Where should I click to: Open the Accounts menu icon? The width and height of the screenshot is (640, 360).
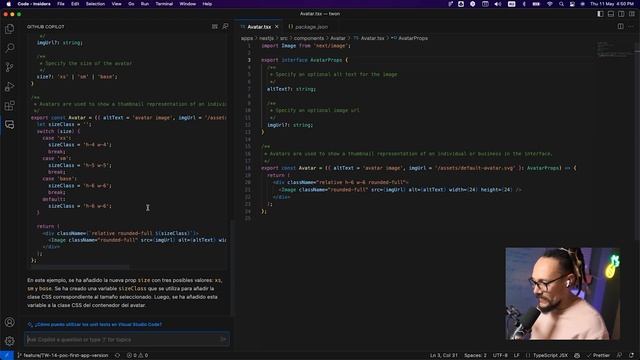coord(9,322)
